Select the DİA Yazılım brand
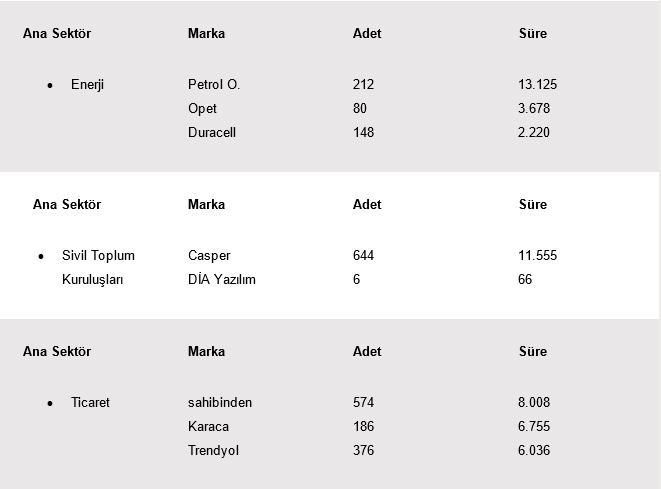 pos(221,280)
